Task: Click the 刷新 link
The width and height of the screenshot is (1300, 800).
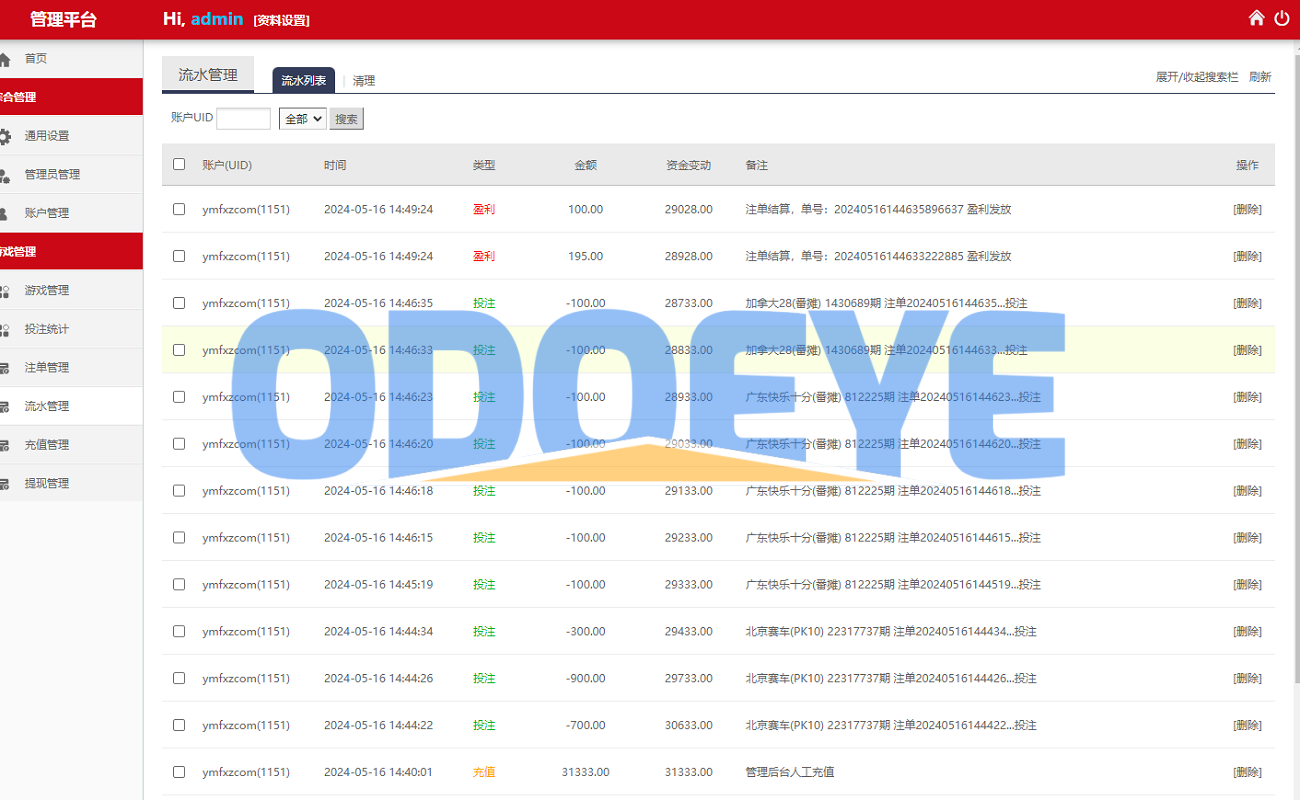Action: 1260,77
